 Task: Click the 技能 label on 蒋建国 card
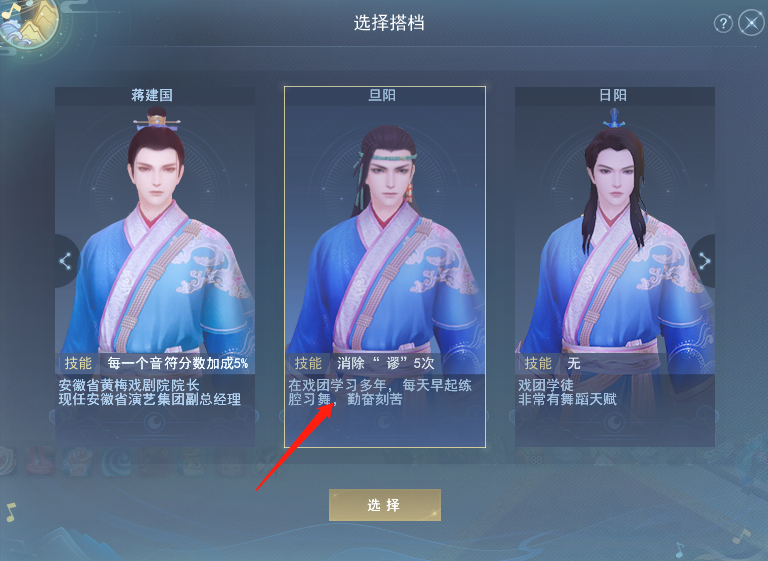[78, 363]
